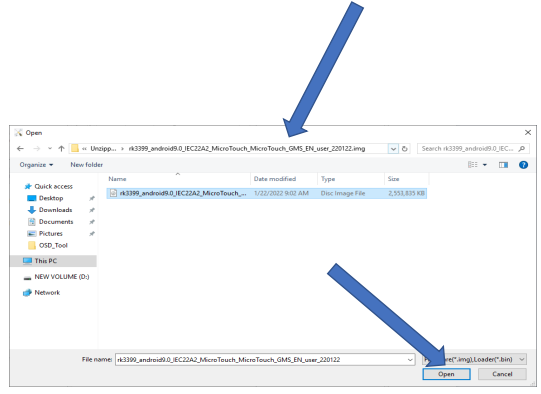Close the Open dialog window
The width and height of the screenshot is (541, 394).
point(528,133)
